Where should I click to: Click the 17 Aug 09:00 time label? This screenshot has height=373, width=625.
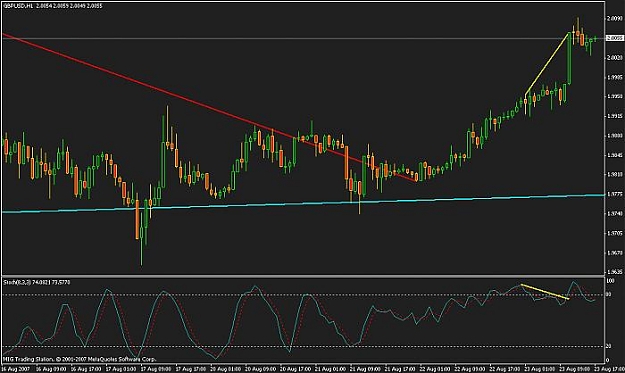[156, 369]
